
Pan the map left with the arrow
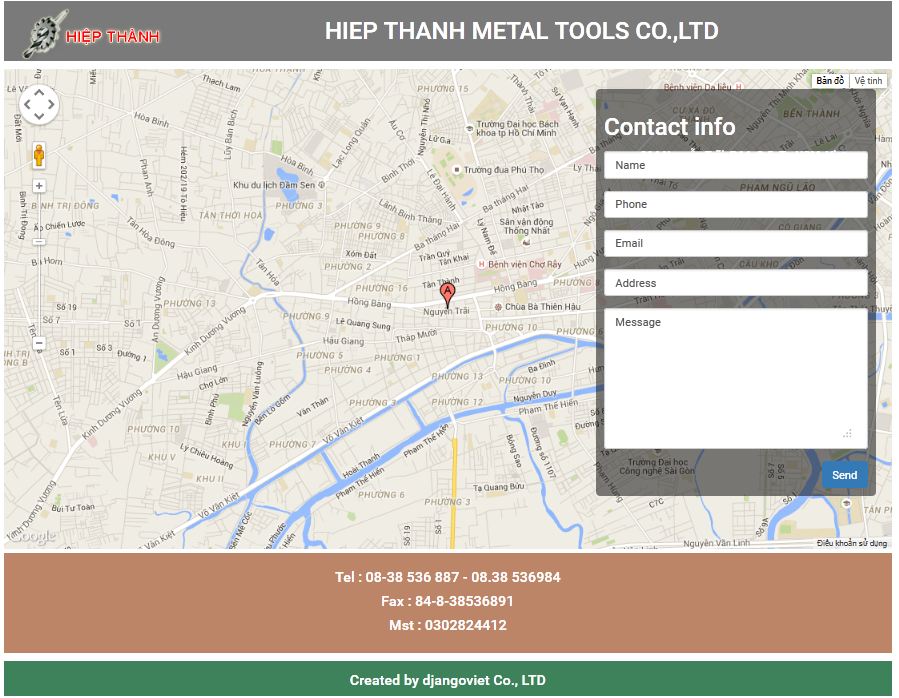[x=26, y=104]
